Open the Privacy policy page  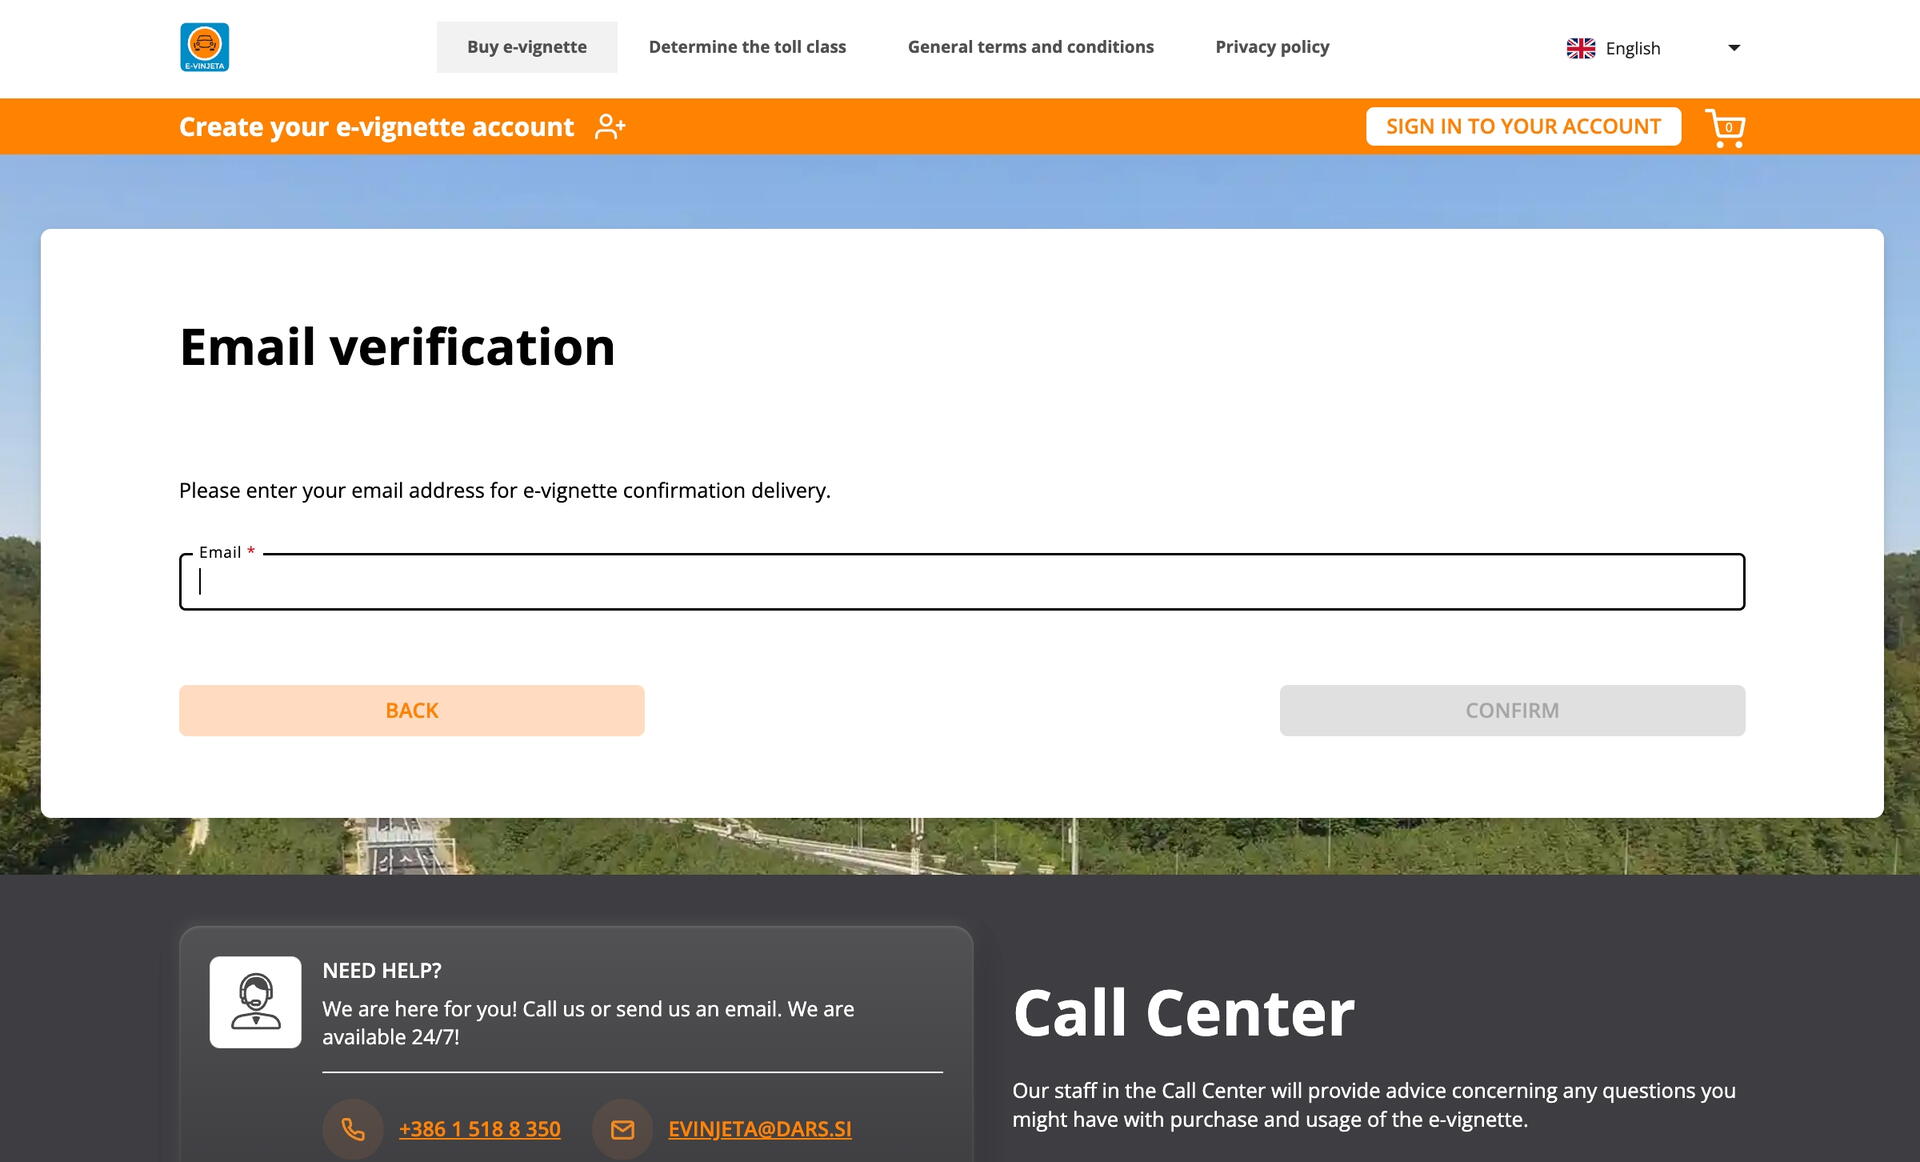1272,47
